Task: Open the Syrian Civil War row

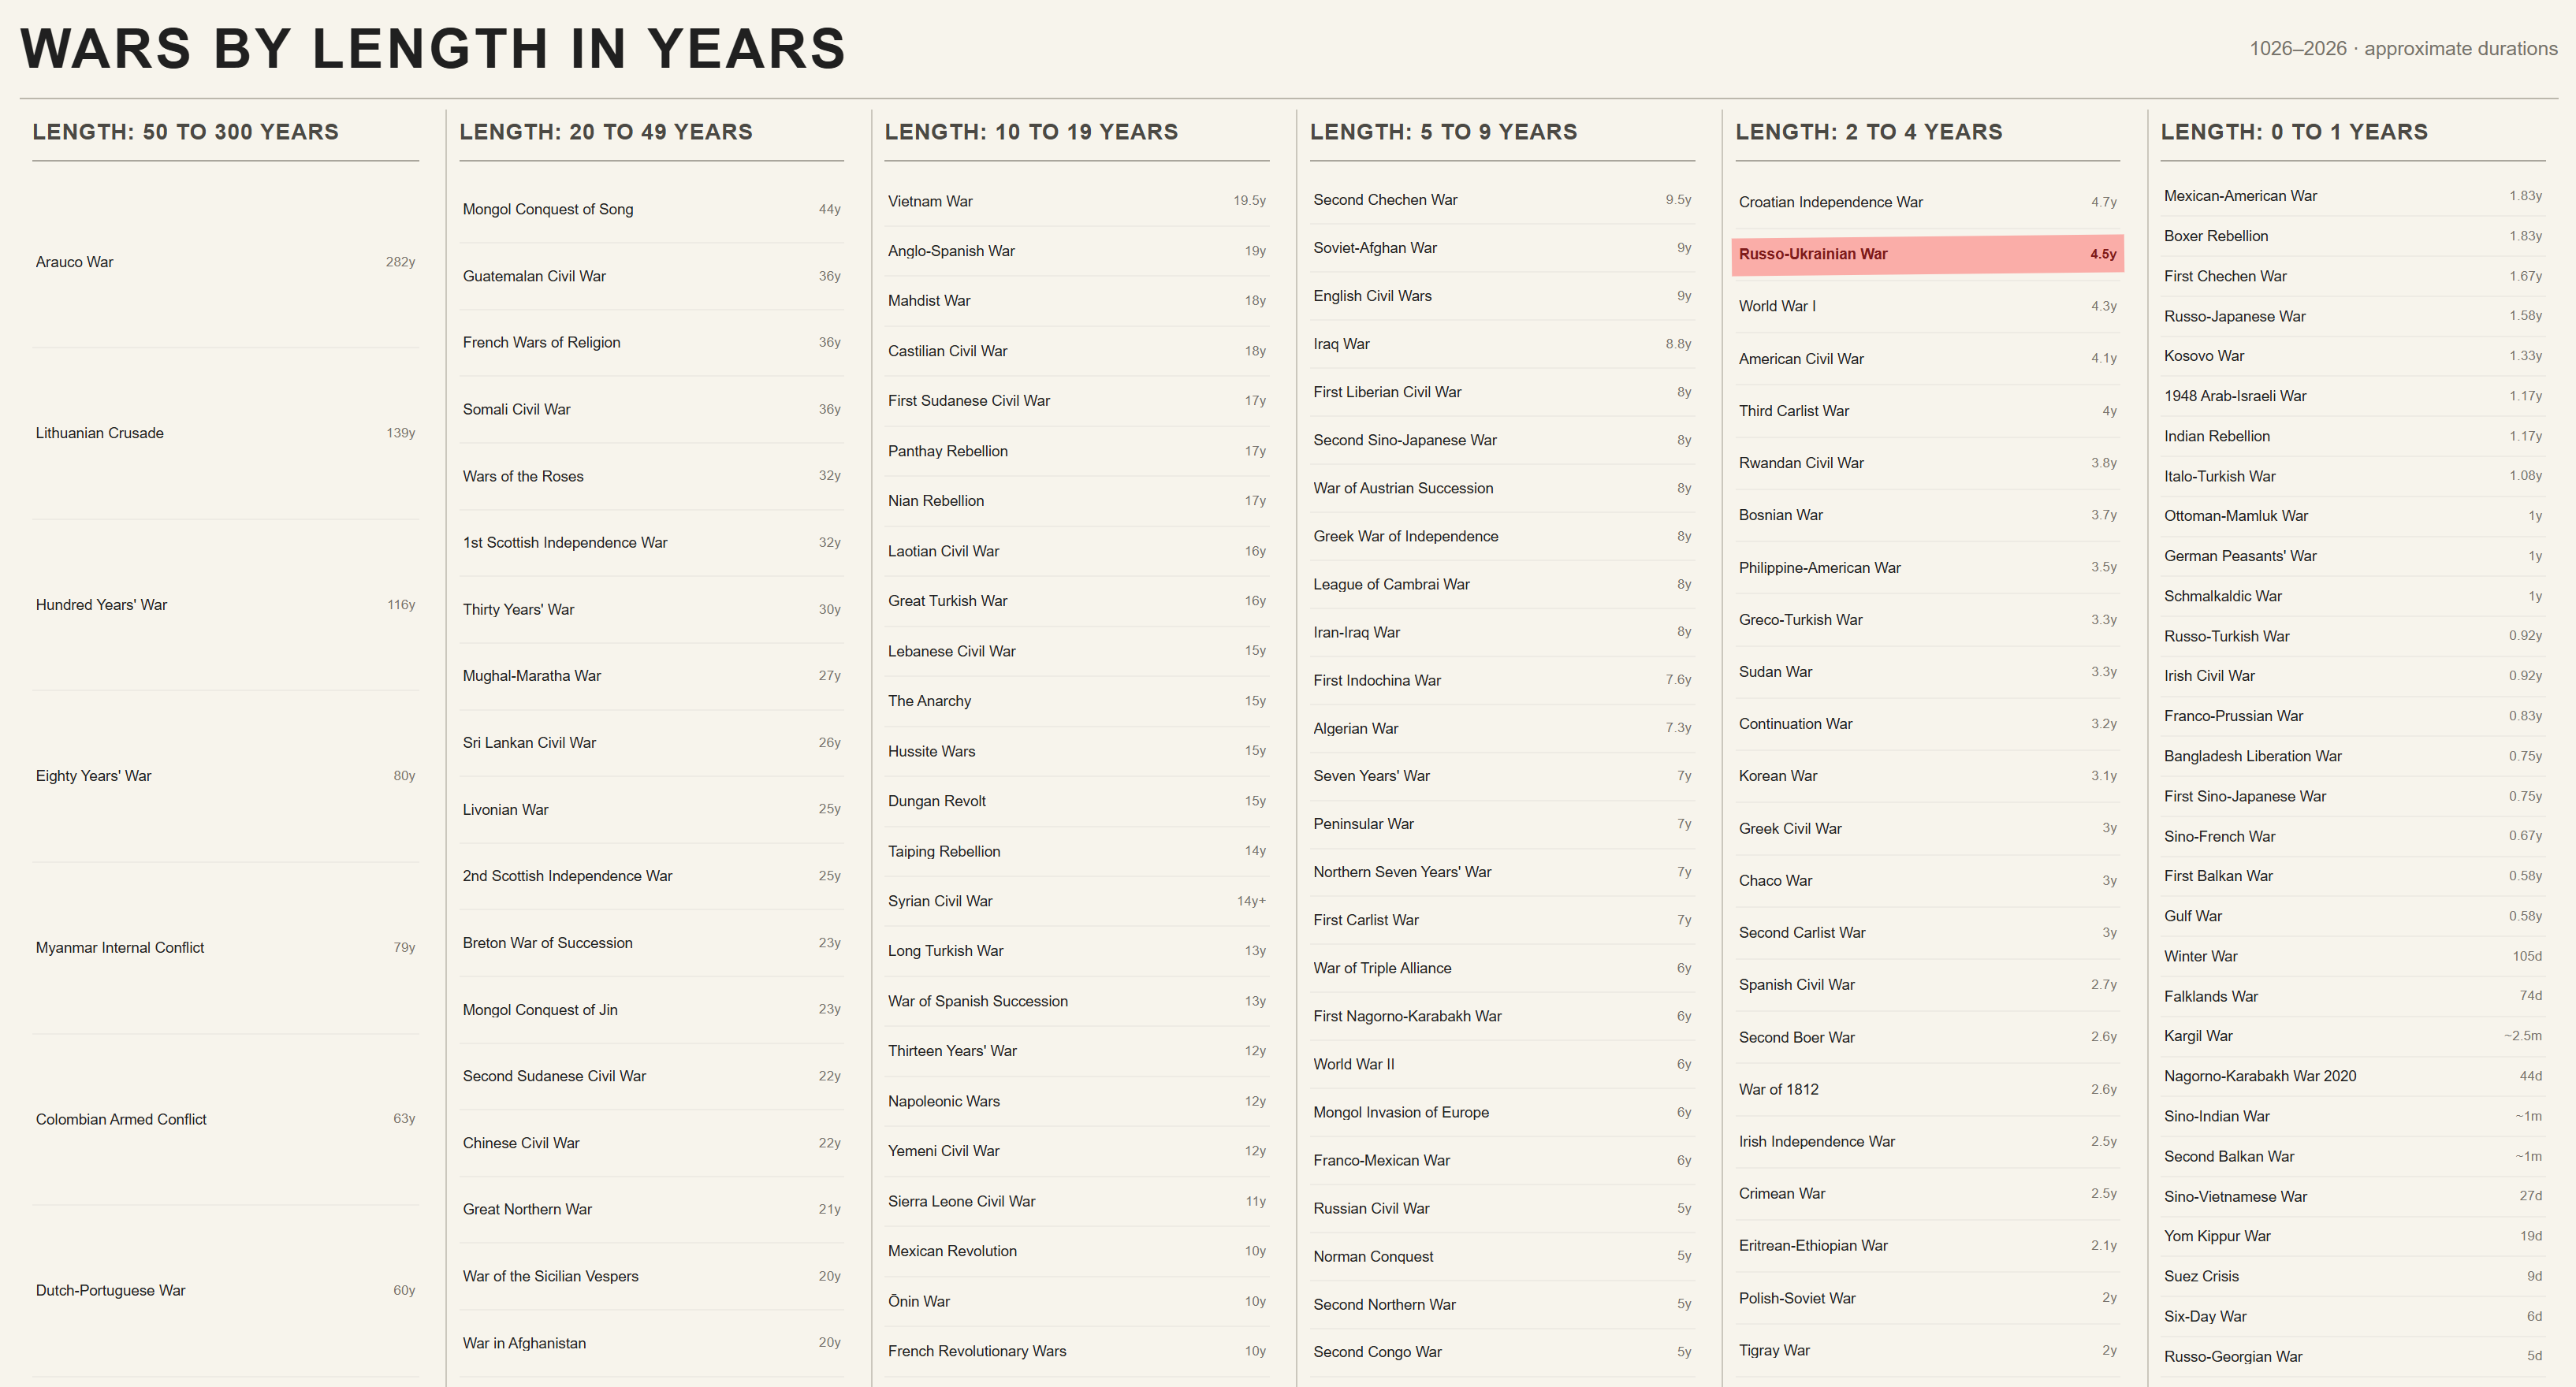Action: [1076, 901]
